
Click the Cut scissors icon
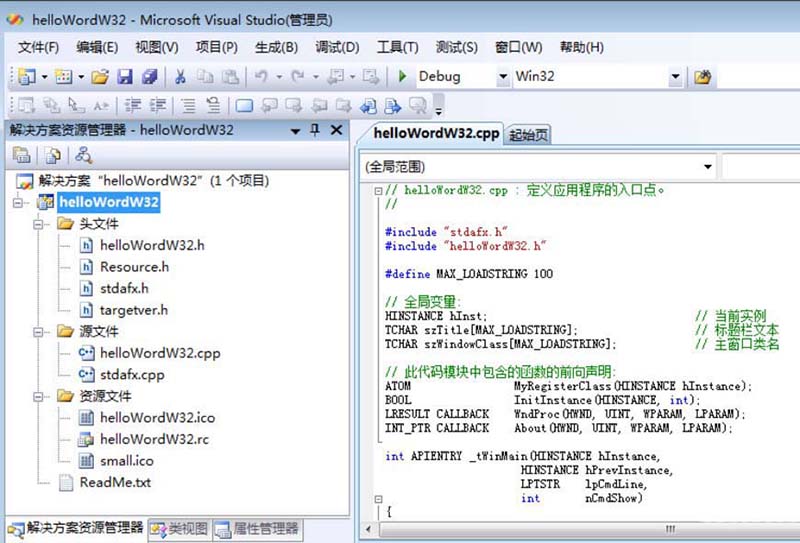[180, 77]
